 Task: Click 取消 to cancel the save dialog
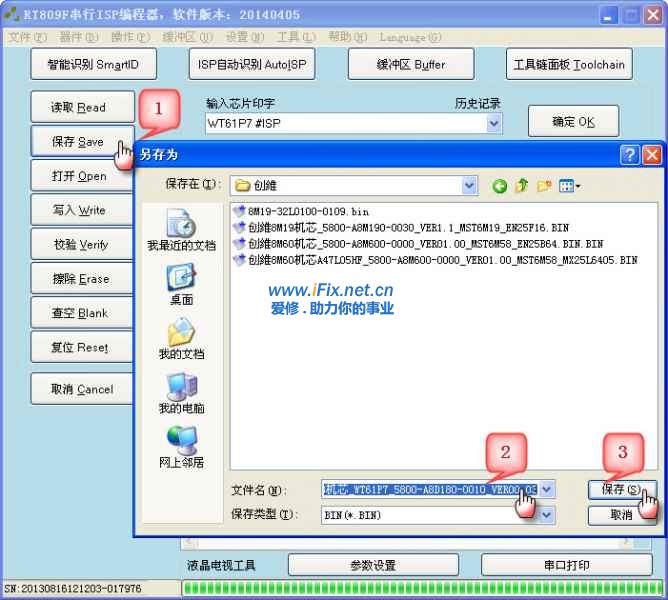(621, 515)
